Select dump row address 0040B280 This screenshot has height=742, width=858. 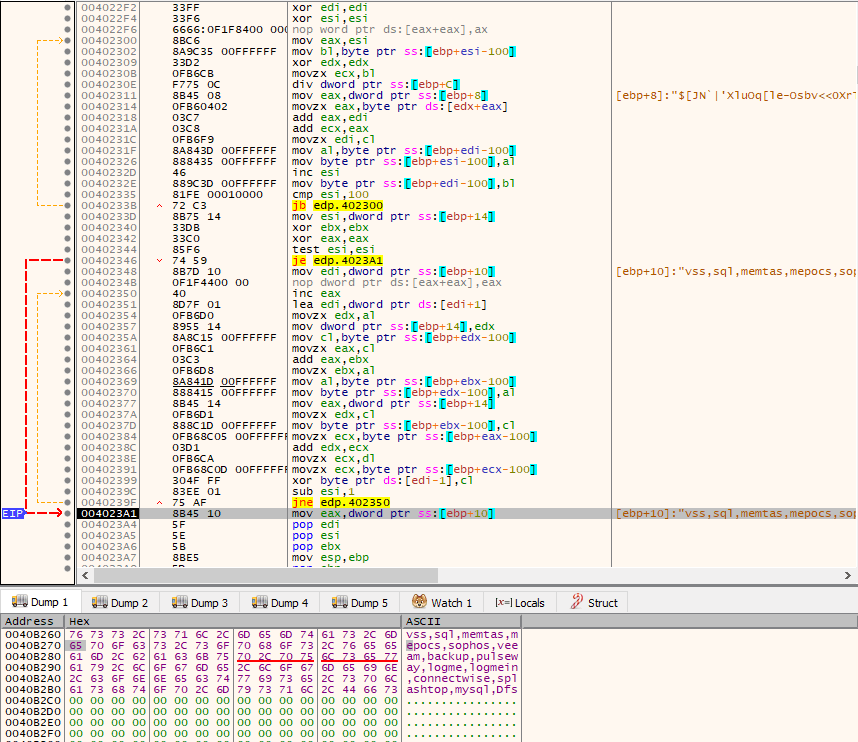pyautogui.click(x=33, y=656)
